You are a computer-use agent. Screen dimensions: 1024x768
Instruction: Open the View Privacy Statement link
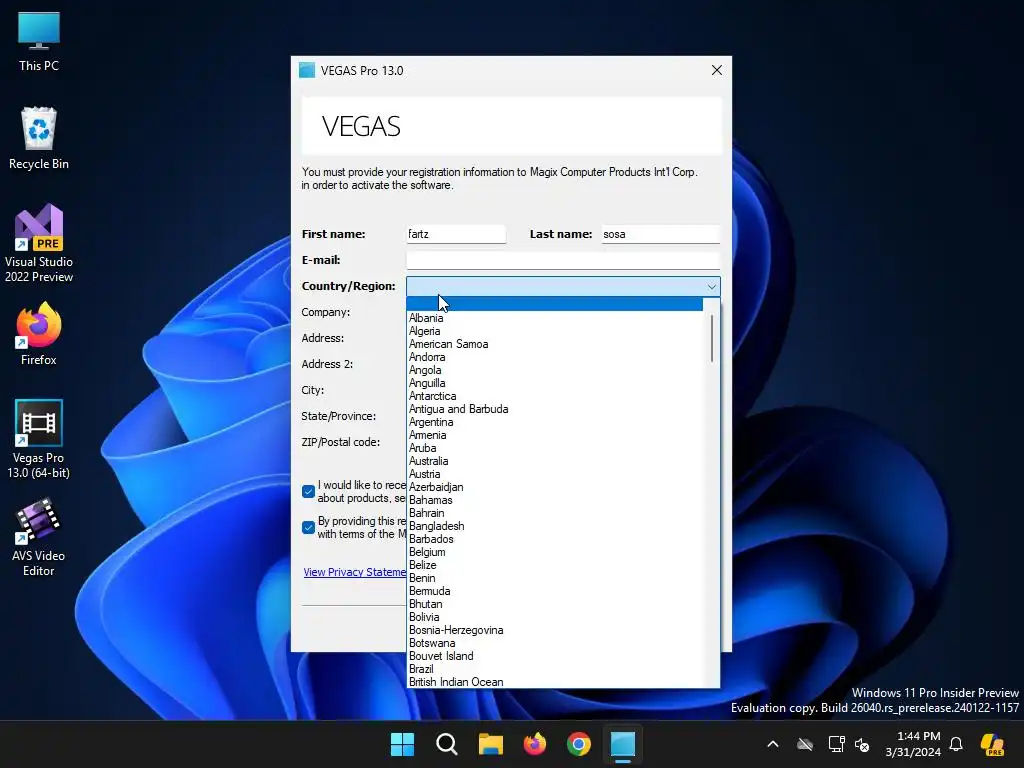point(355,572)
